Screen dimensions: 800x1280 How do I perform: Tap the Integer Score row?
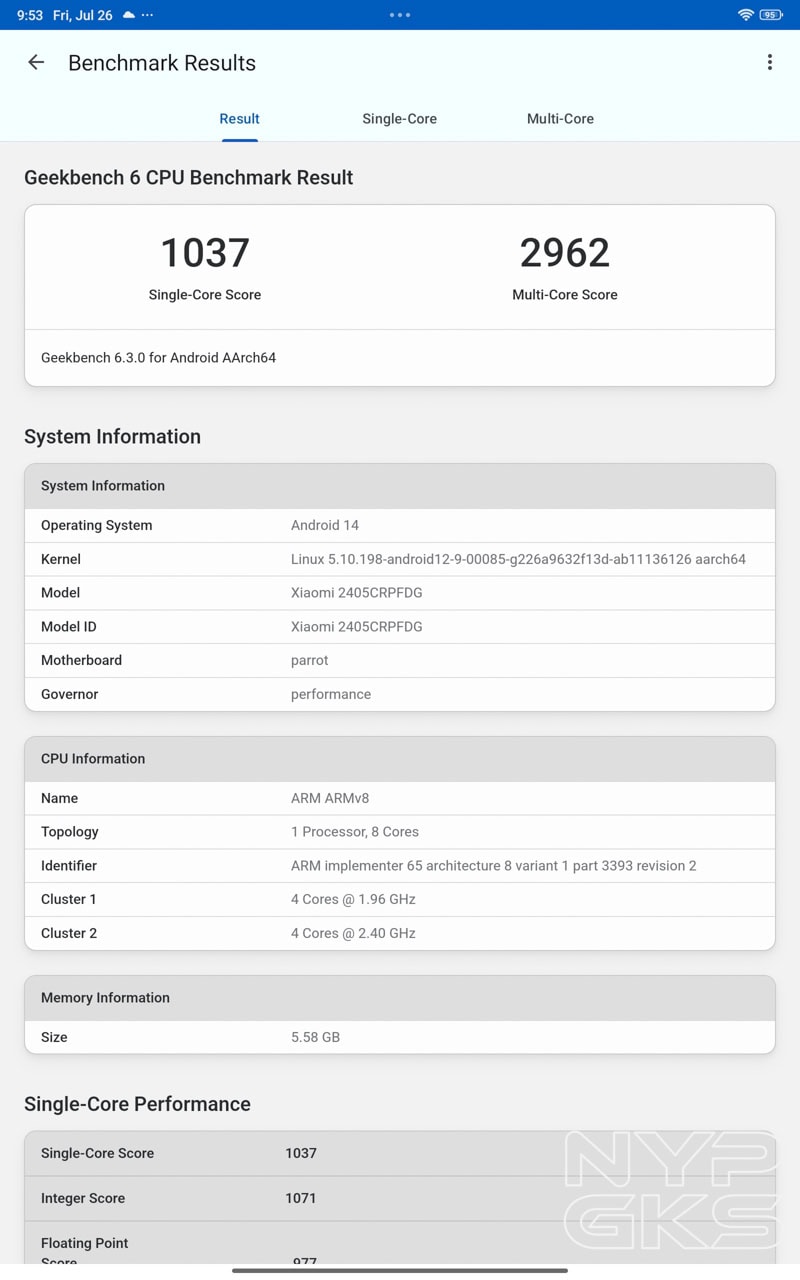(x=300, y=1198)
